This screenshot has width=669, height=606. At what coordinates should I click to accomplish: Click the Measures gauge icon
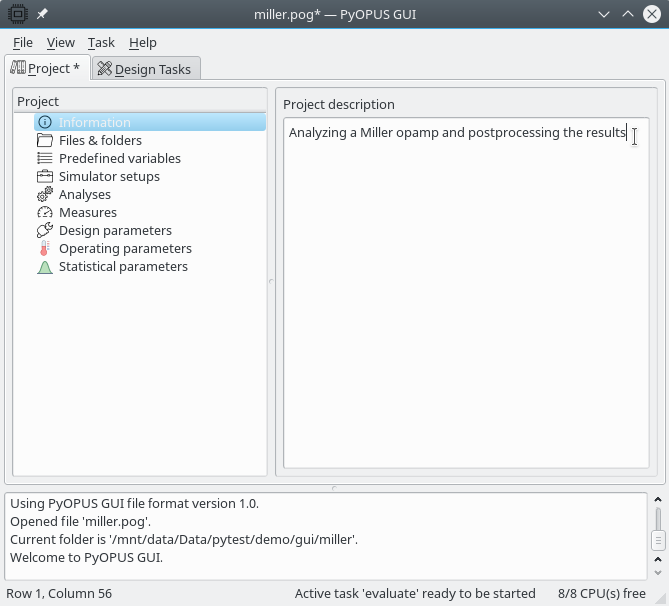tap(44, 212)
